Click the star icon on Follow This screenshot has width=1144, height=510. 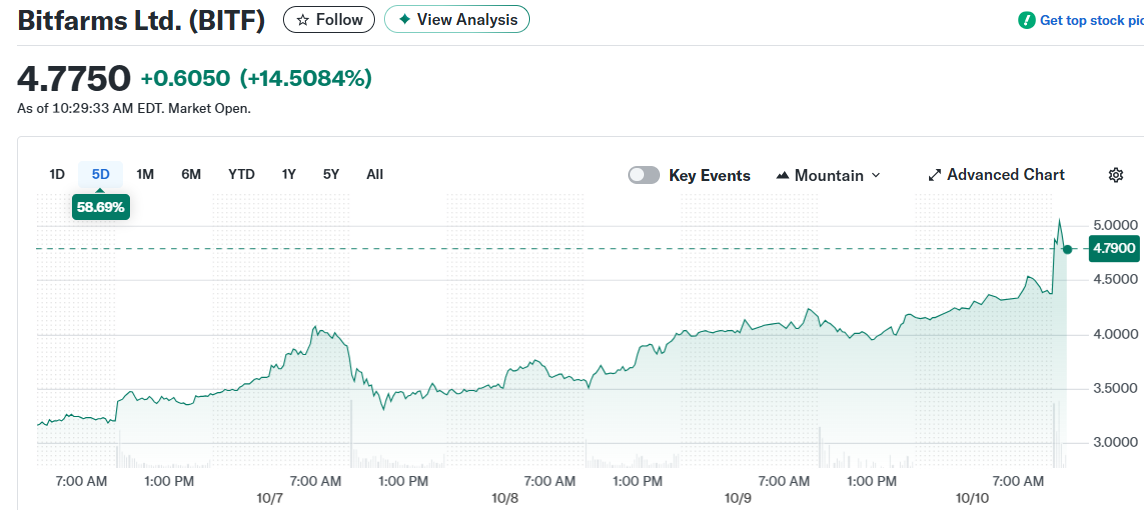[303, 20]
